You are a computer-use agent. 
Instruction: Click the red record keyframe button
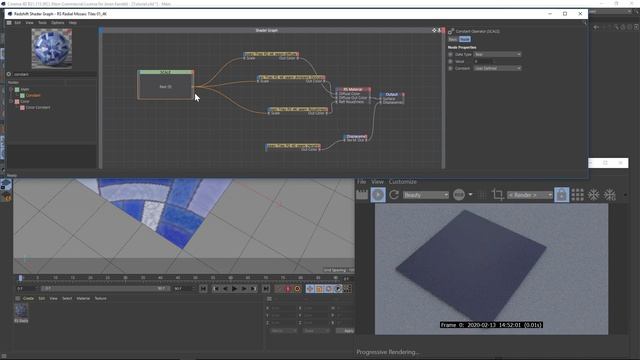coord(288,289)
